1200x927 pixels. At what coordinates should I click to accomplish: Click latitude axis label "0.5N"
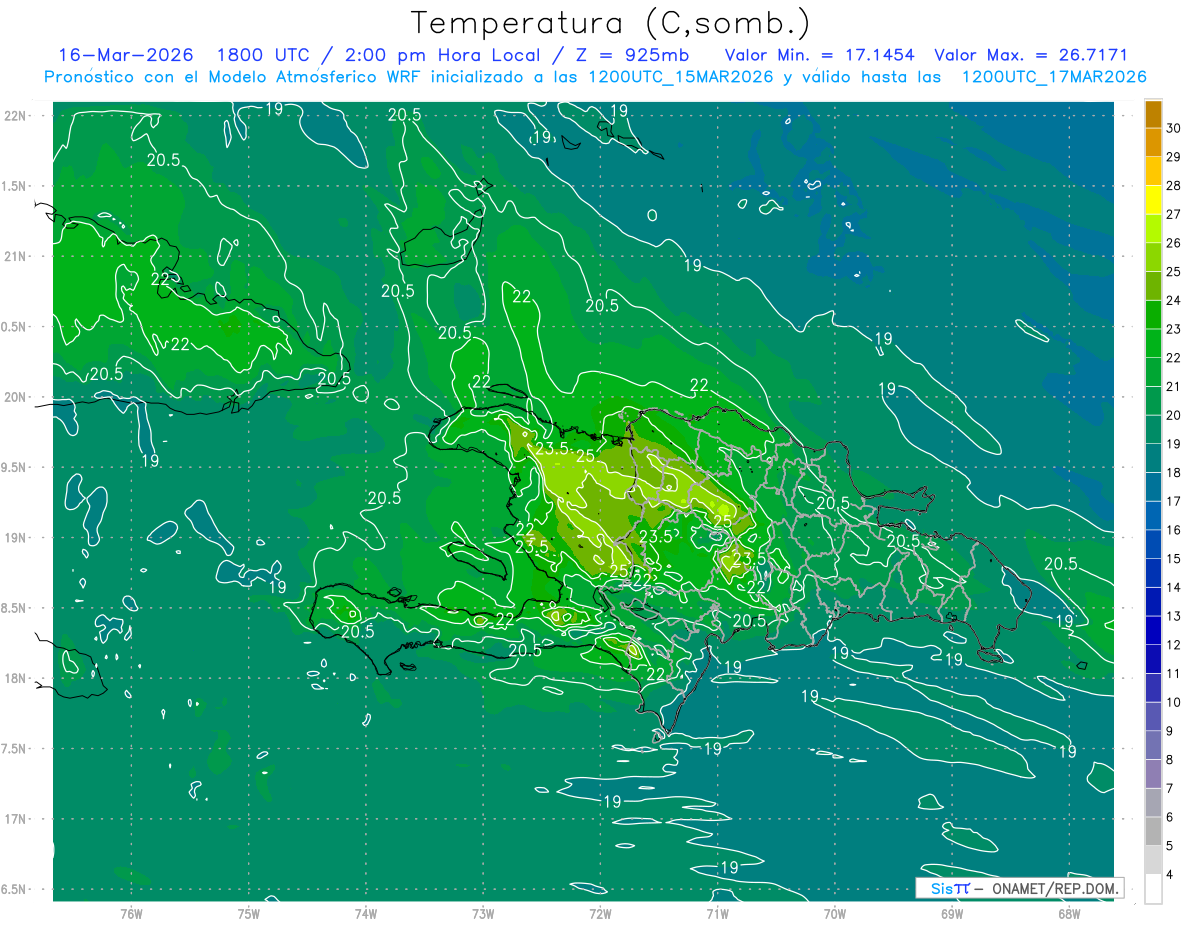pyautogui.click(x=15, y=327)
